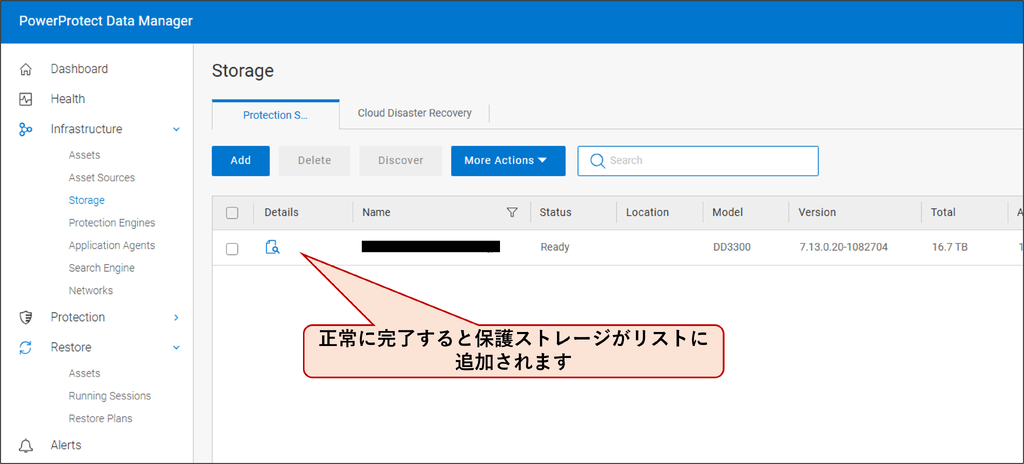Click the Protection shield icon
The image size is (1024, 464).
click(x=25, y=318)
